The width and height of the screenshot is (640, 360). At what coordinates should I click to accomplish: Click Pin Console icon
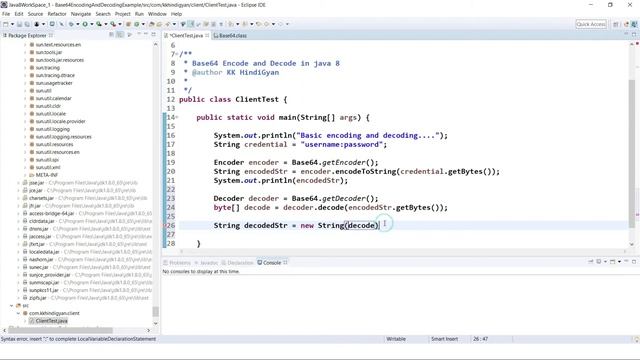[591, 262]
